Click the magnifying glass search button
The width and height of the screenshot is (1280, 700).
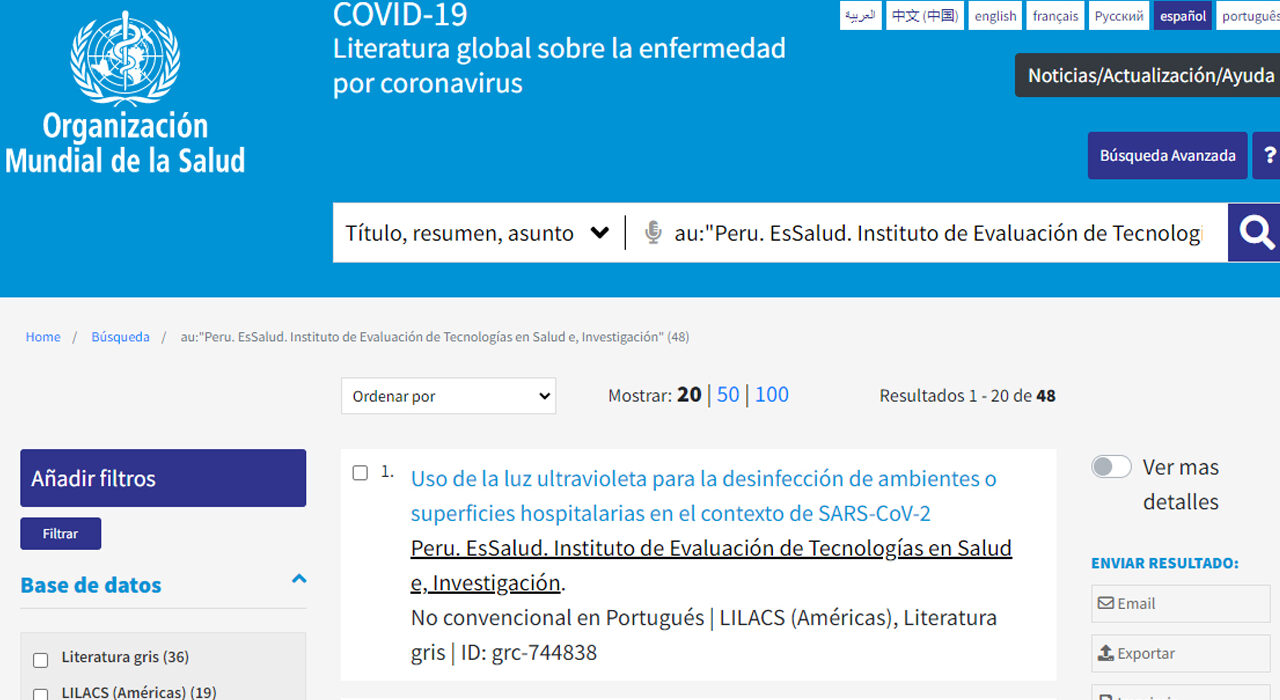click(x=1255, y=233)
